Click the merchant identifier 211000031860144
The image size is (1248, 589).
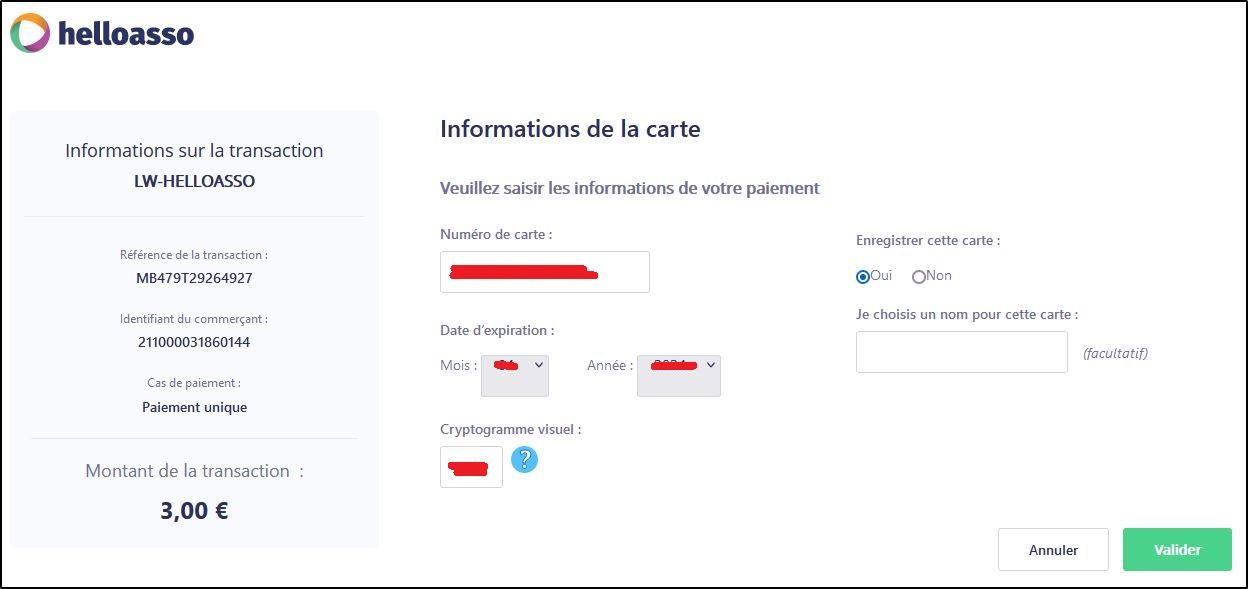click(194, 342)
